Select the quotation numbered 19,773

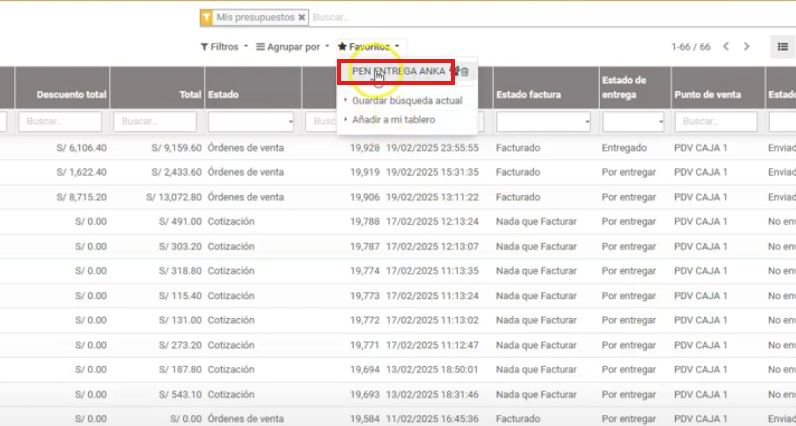pyautogui.click(x=364, y=296)
